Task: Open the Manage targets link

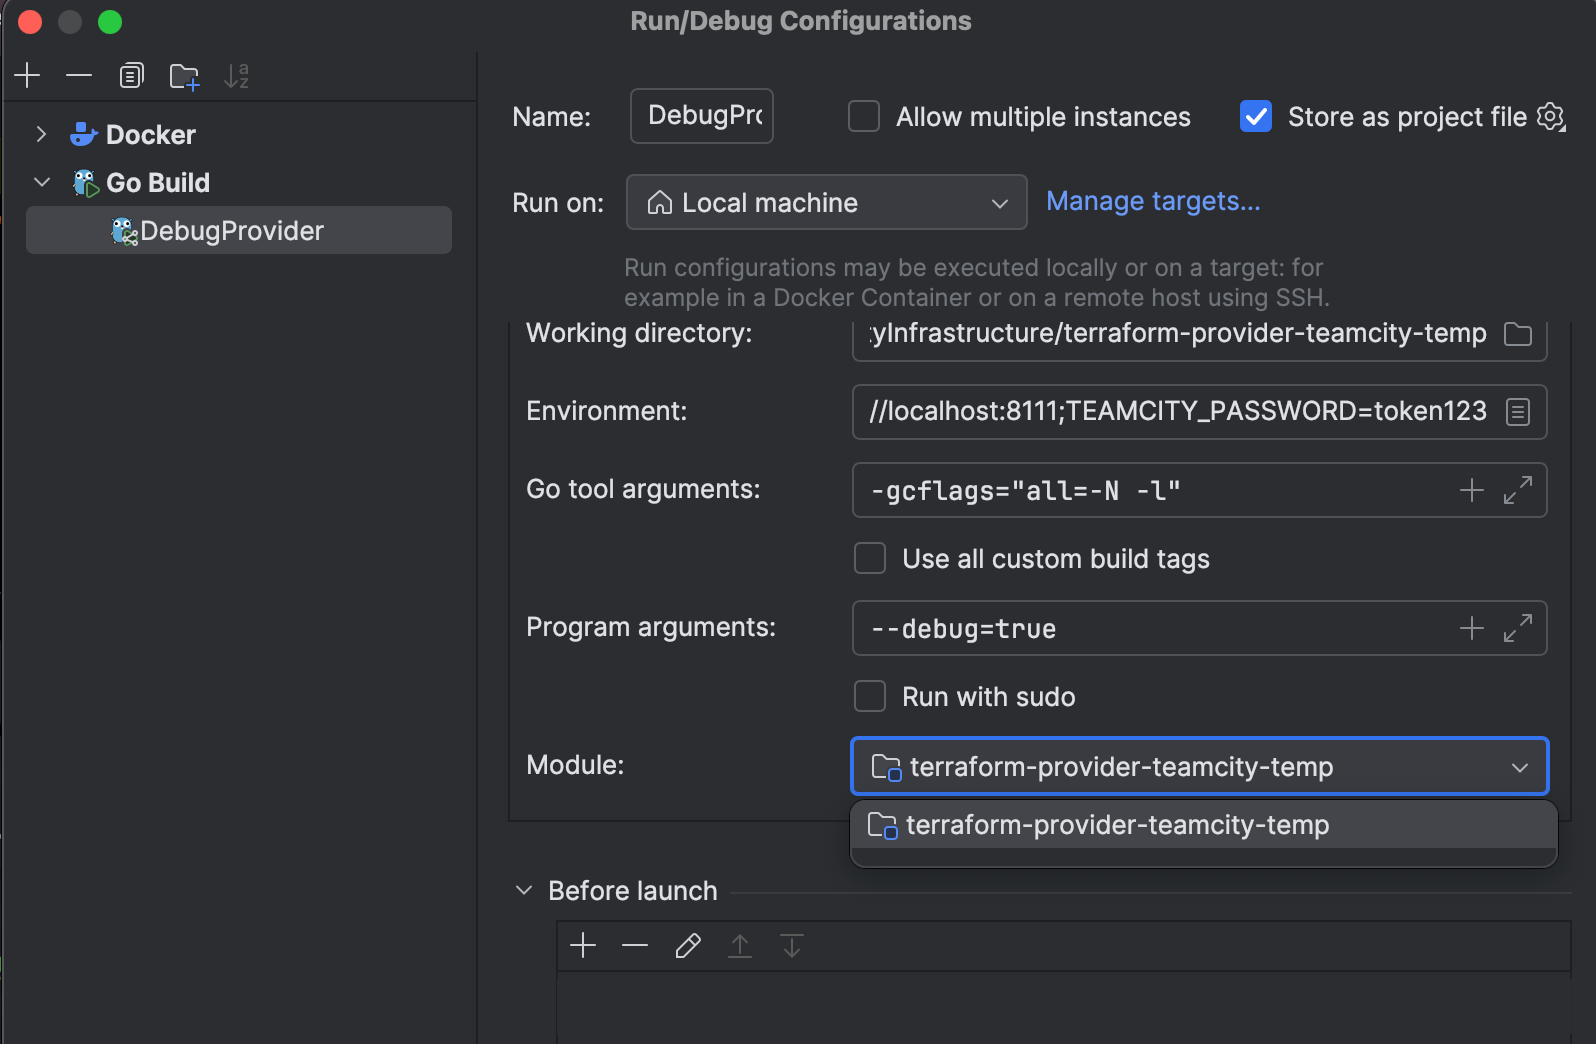Action: [1153, 201]
